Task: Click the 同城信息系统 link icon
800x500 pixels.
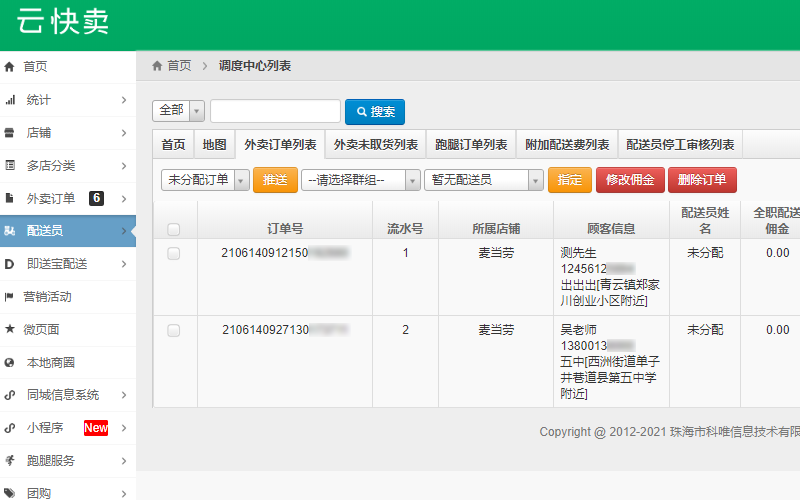Action: [x=10, y=395]
